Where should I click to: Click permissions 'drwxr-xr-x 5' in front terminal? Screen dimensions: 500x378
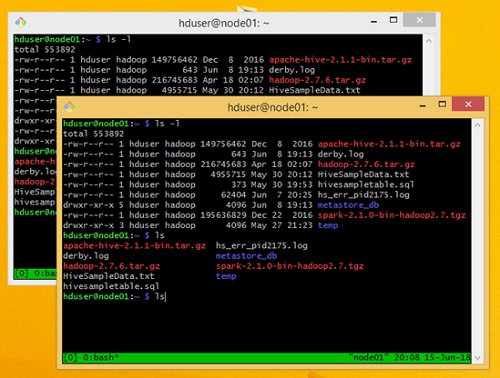pyautogui.click(x=93, y=205)
